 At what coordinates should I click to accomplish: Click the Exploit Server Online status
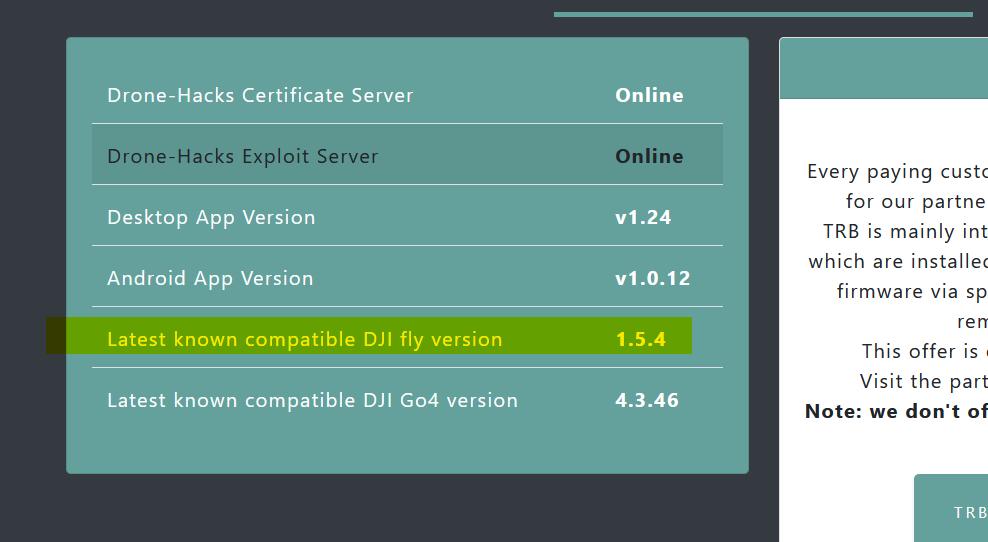[x=649, y=156]
